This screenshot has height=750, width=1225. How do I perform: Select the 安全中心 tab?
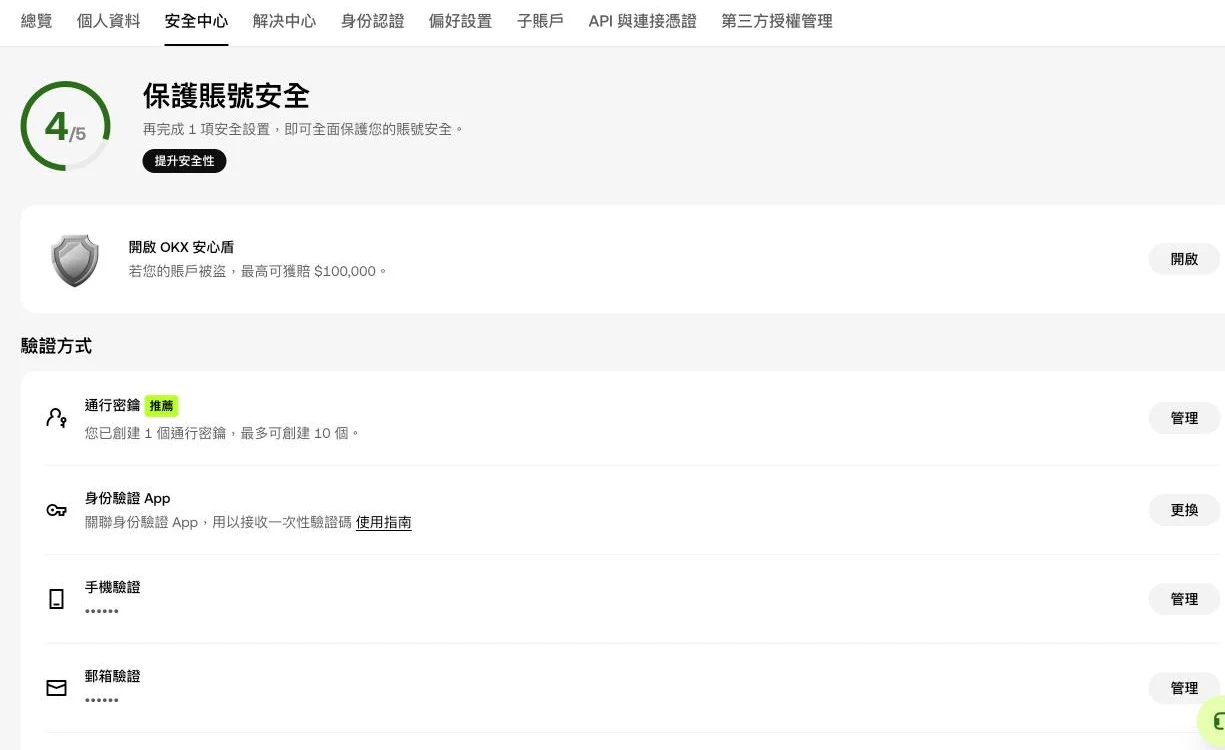[197, 21]
